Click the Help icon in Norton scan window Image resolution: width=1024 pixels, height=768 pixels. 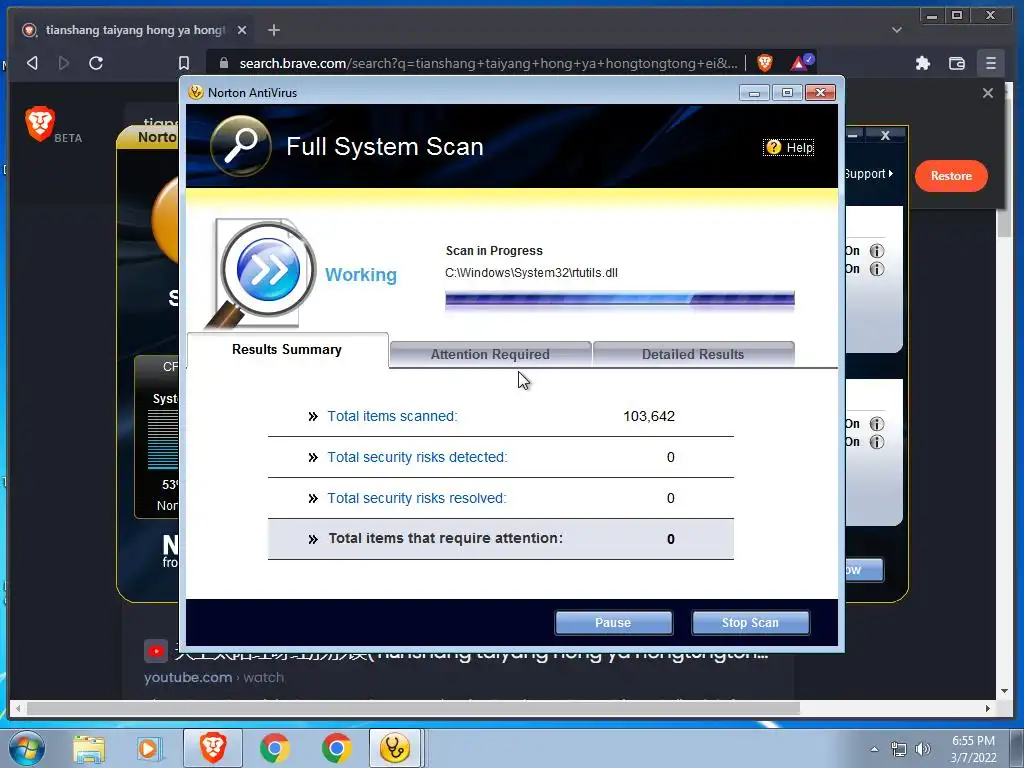[x=773, y=147]
